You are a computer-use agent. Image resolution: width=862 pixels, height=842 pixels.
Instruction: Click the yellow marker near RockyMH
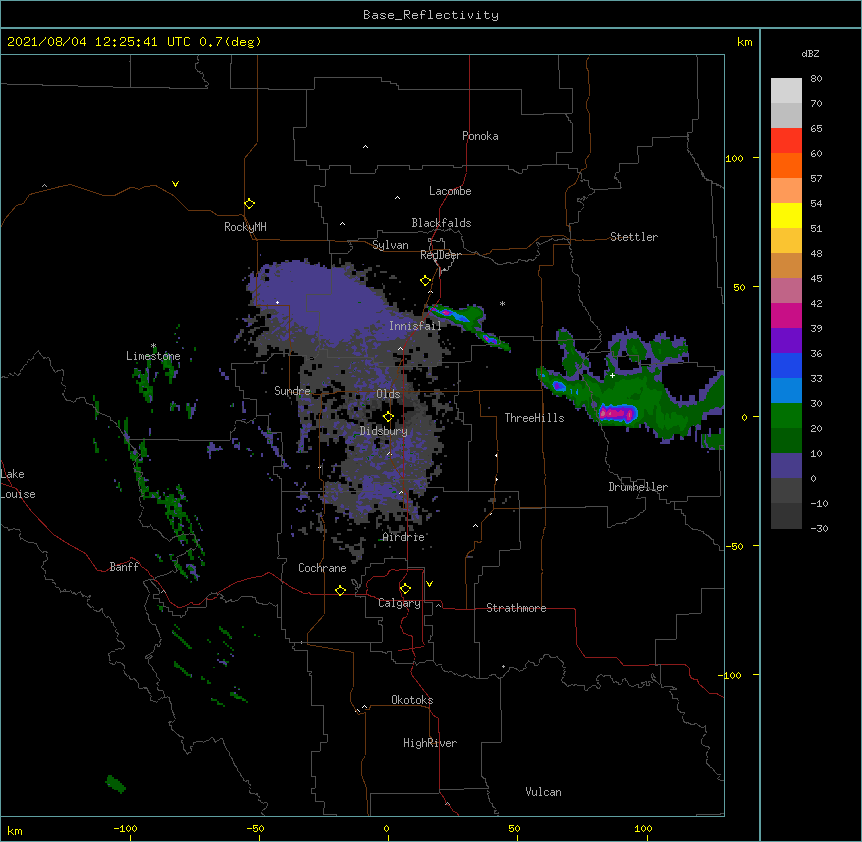[249, 204]
